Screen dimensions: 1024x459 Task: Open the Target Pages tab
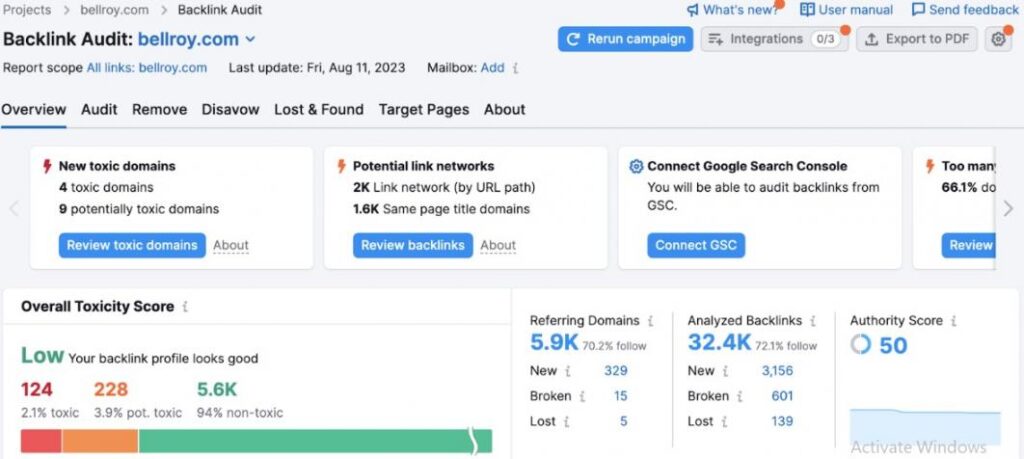424,110
